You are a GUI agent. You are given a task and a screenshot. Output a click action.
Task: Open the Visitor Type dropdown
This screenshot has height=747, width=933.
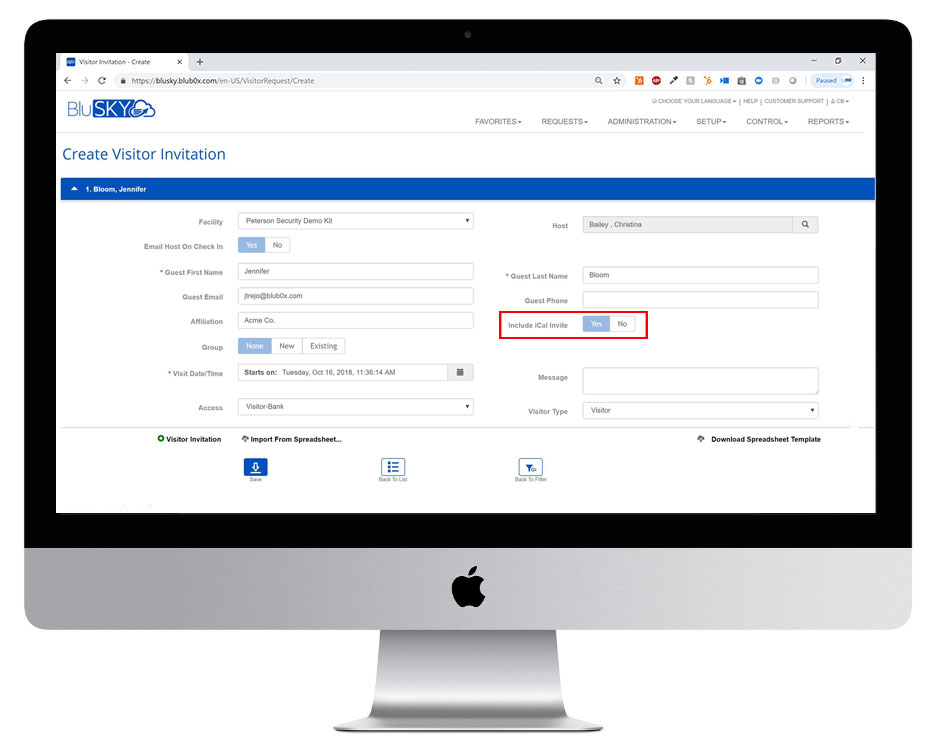pyautogui.click(x=700, y=410)
